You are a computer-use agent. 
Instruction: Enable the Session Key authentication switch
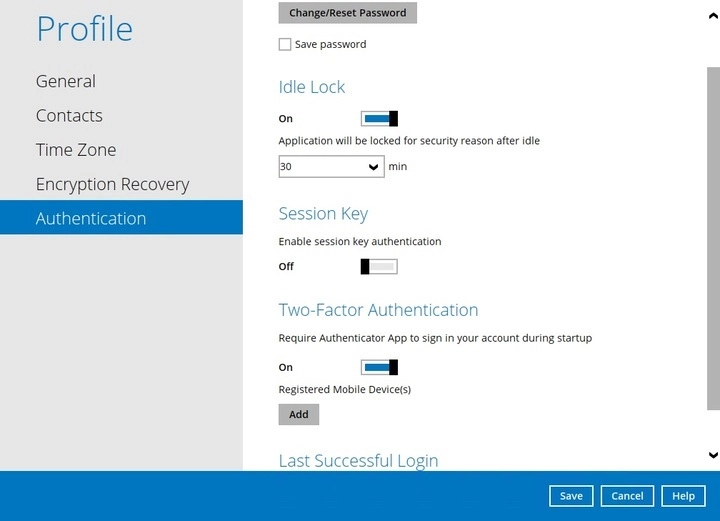click(x=379, y=266)
